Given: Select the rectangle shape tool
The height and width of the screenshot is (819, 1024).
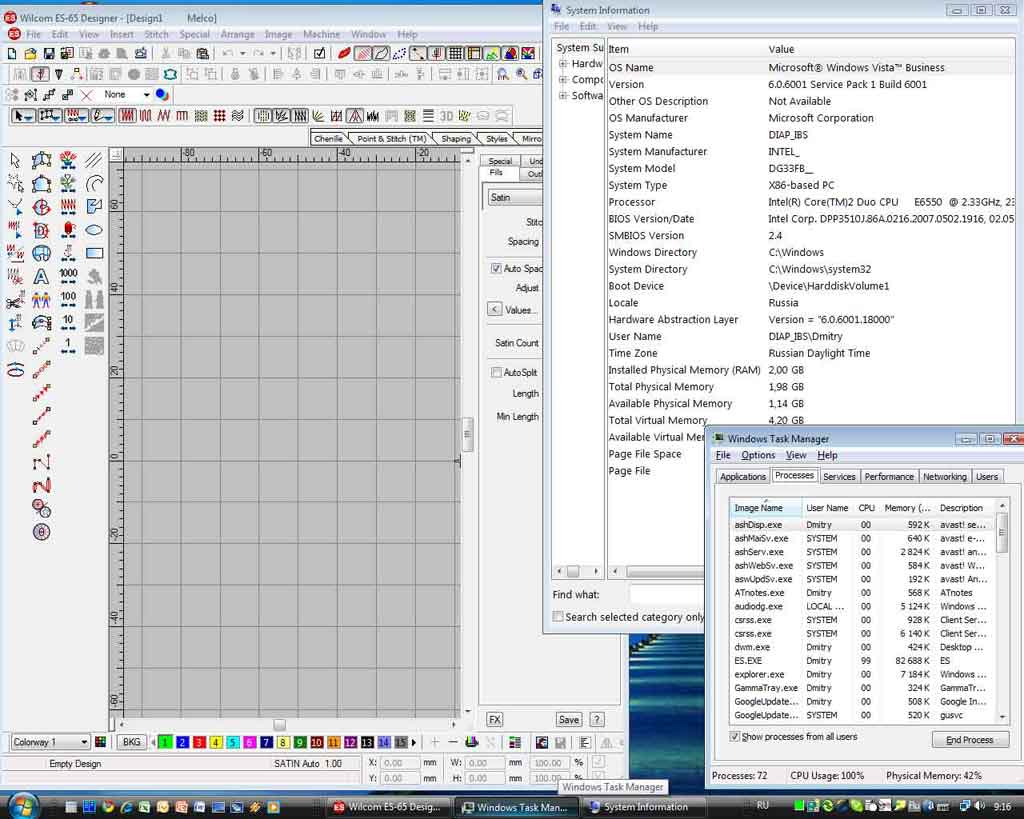Looking at the screenshot, I should pyautogui.click(x=94, y=253).
